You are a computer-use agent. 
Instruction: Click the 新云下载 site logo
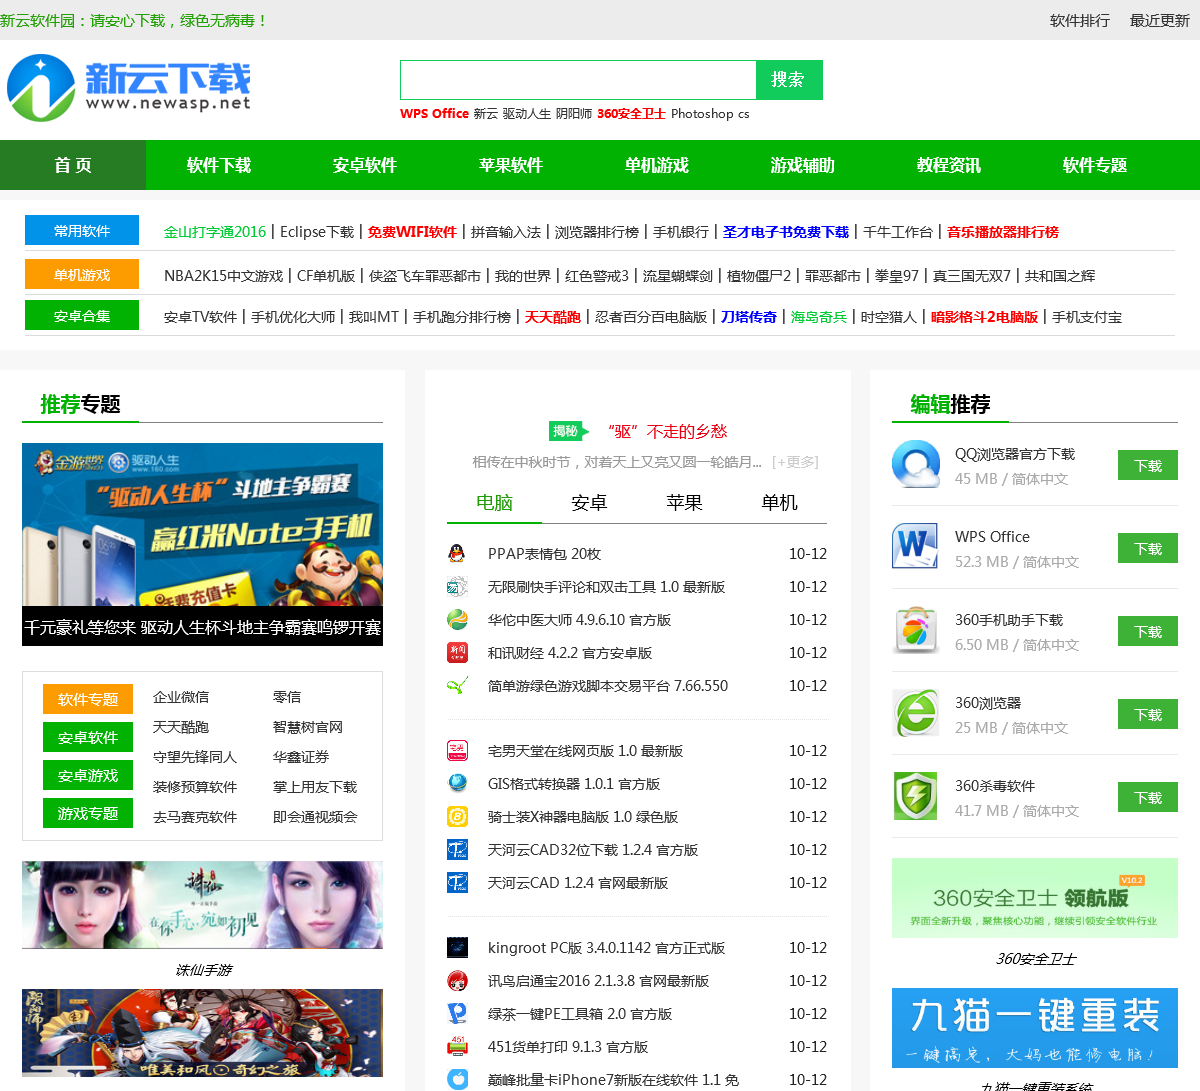pos(129,88)
